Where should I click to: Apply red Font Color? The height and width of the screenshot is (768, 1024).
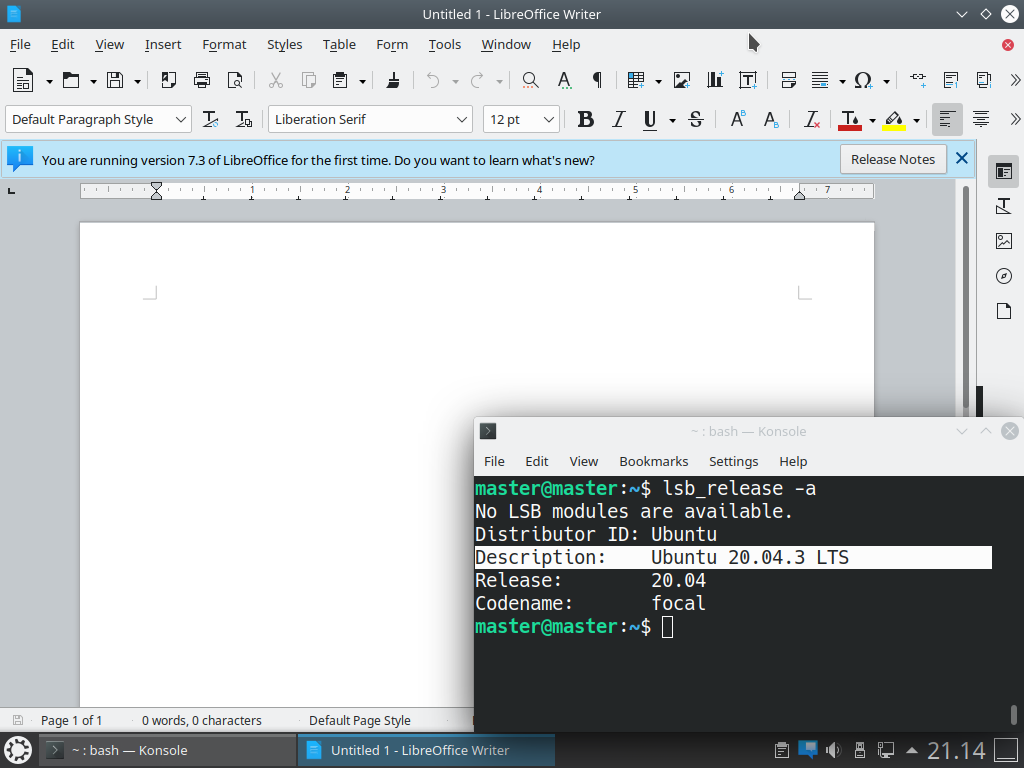pos(850,120)
